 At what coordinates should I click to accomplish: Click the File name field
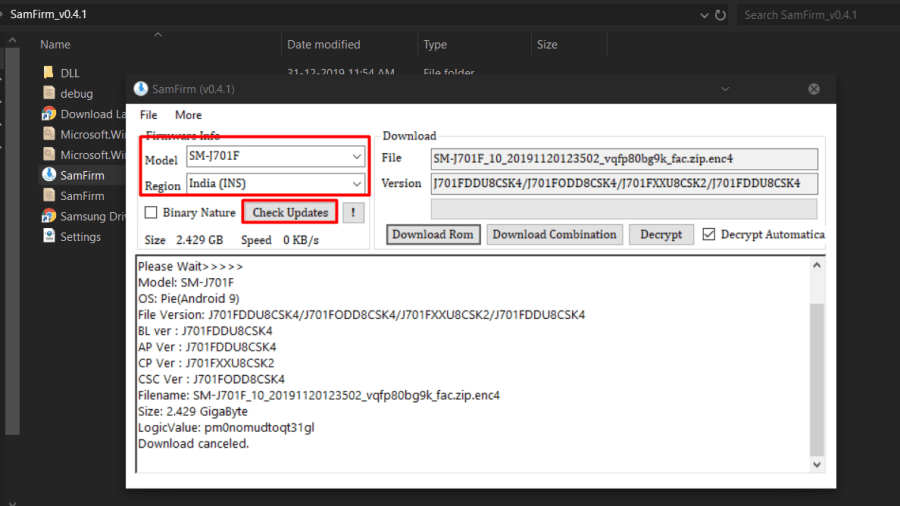624,159
